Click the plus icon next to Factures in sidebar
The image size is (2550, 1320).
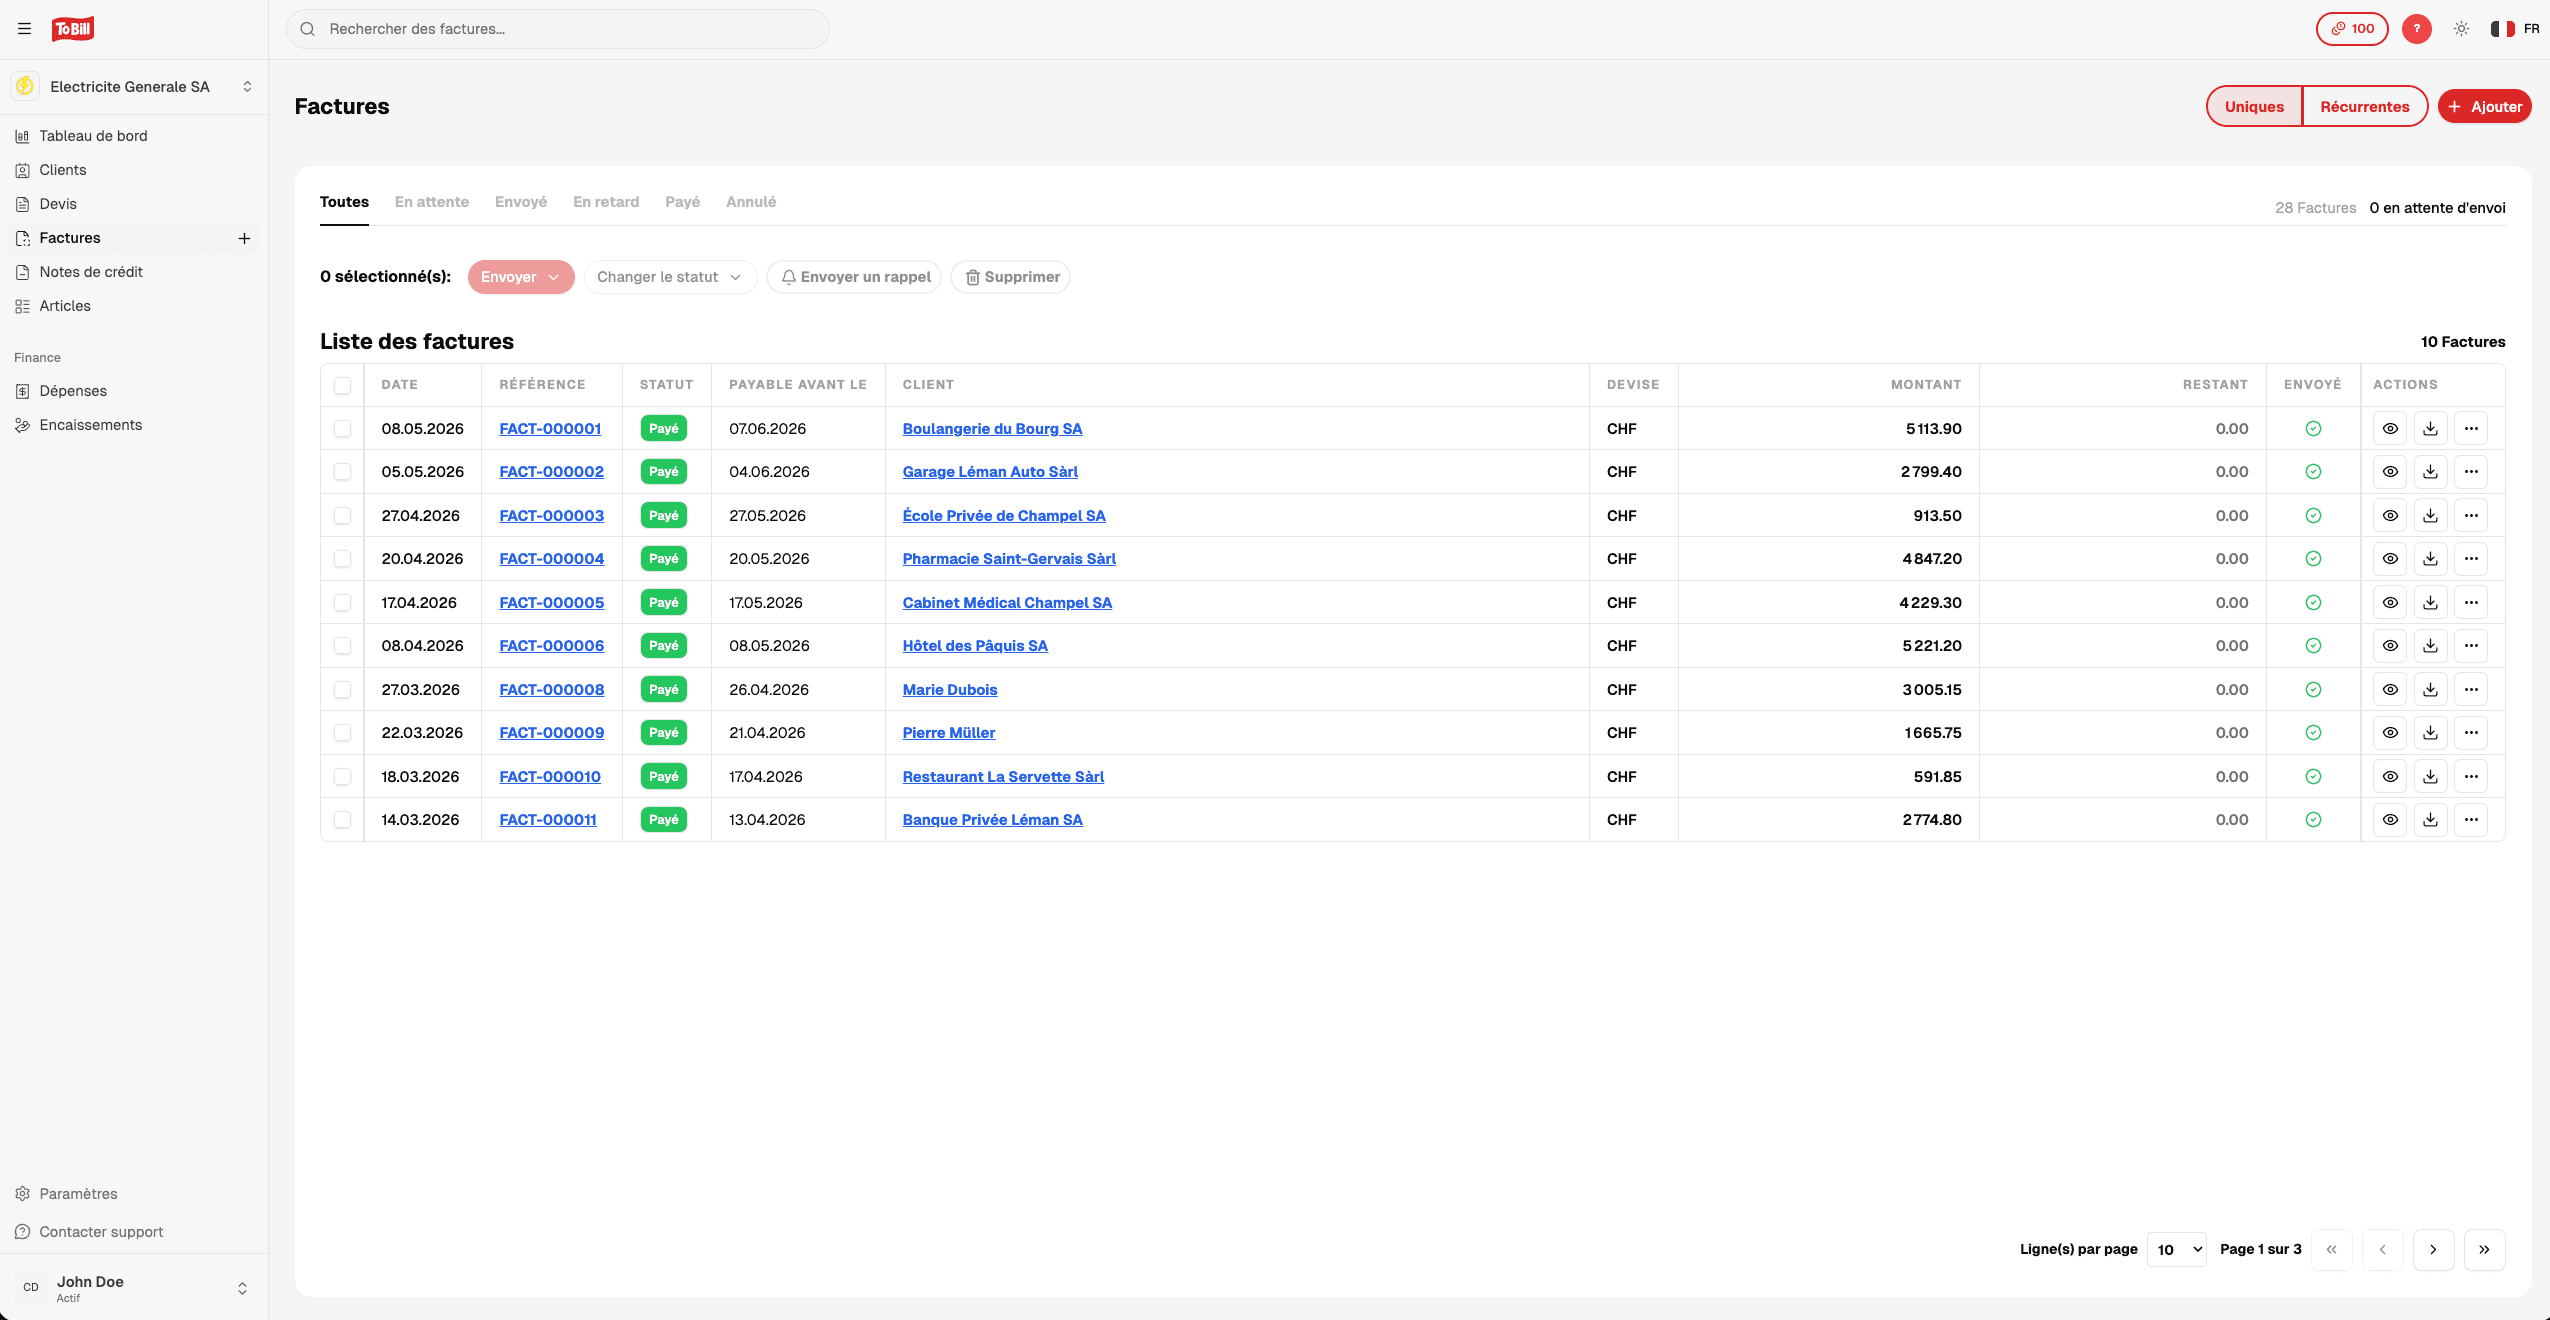point(244,238)
